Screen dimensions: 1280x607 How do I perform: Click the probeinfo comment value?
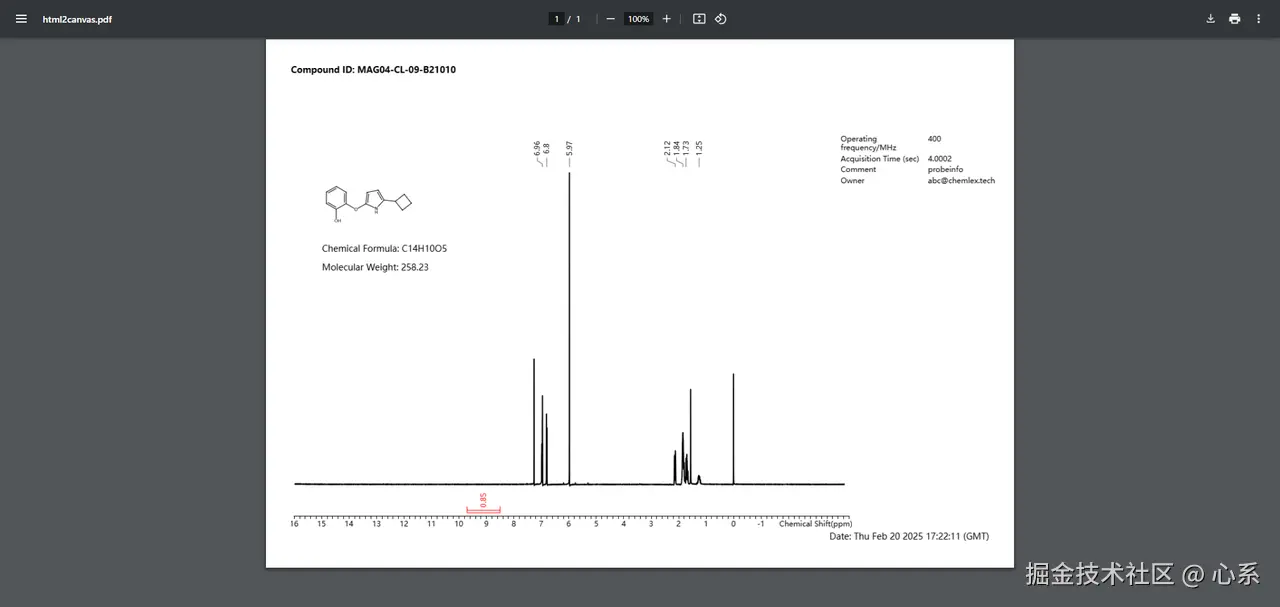(945, 170)
